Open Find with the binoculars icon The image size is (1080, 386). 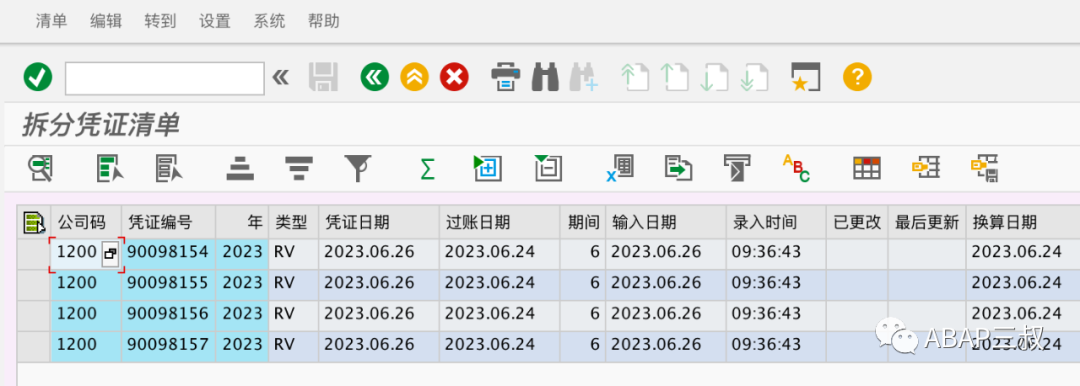pos(546,77)
